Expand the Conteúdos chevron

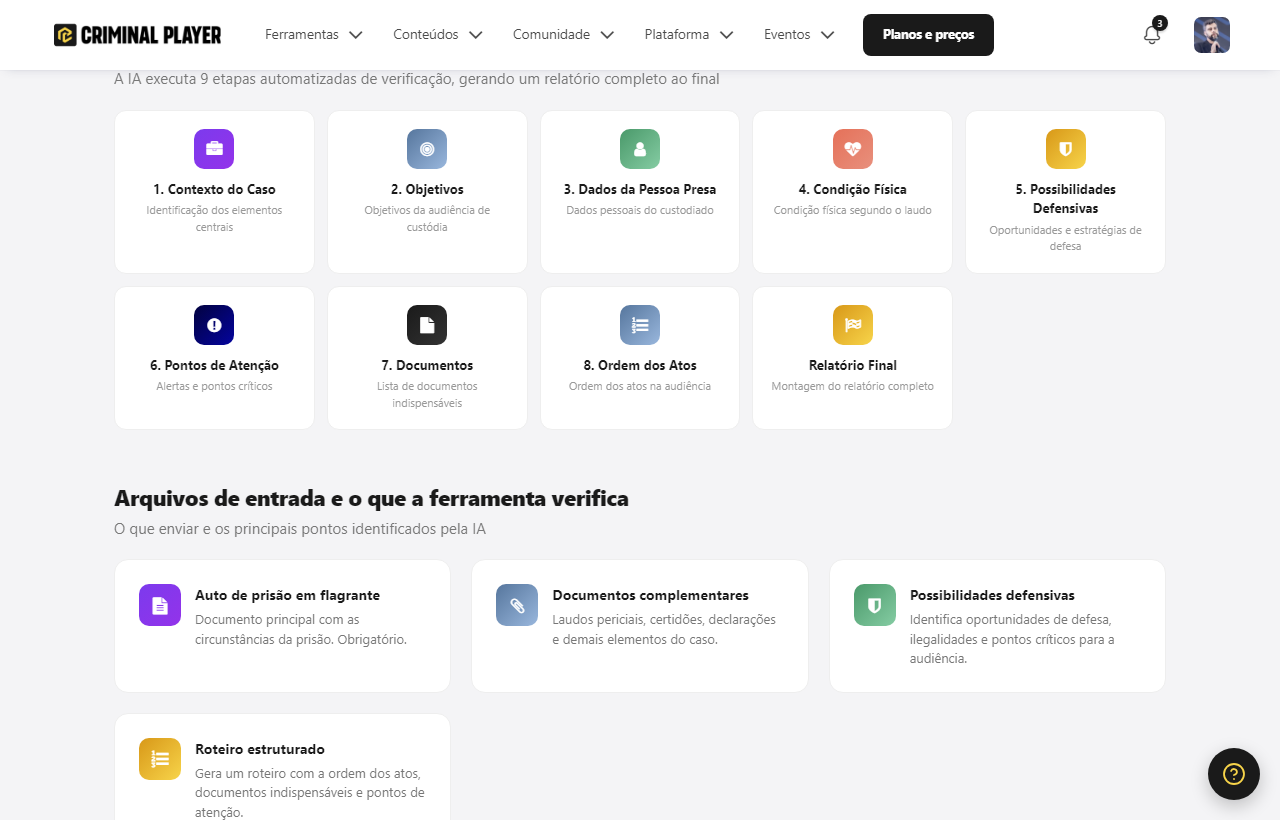pos(476,35)
